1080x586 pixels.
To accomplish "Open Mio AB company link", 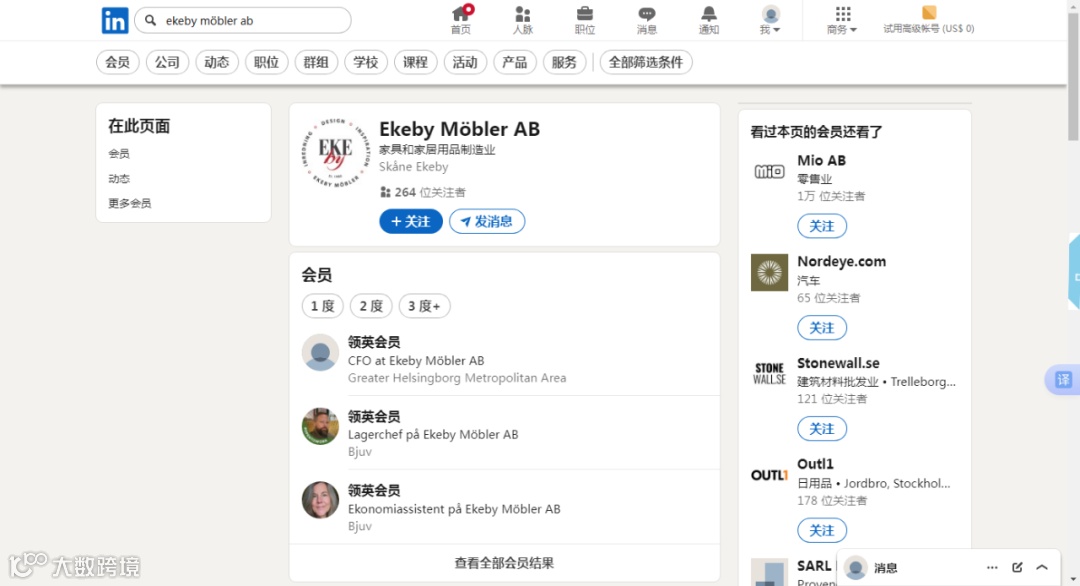I will coord(821,160).
